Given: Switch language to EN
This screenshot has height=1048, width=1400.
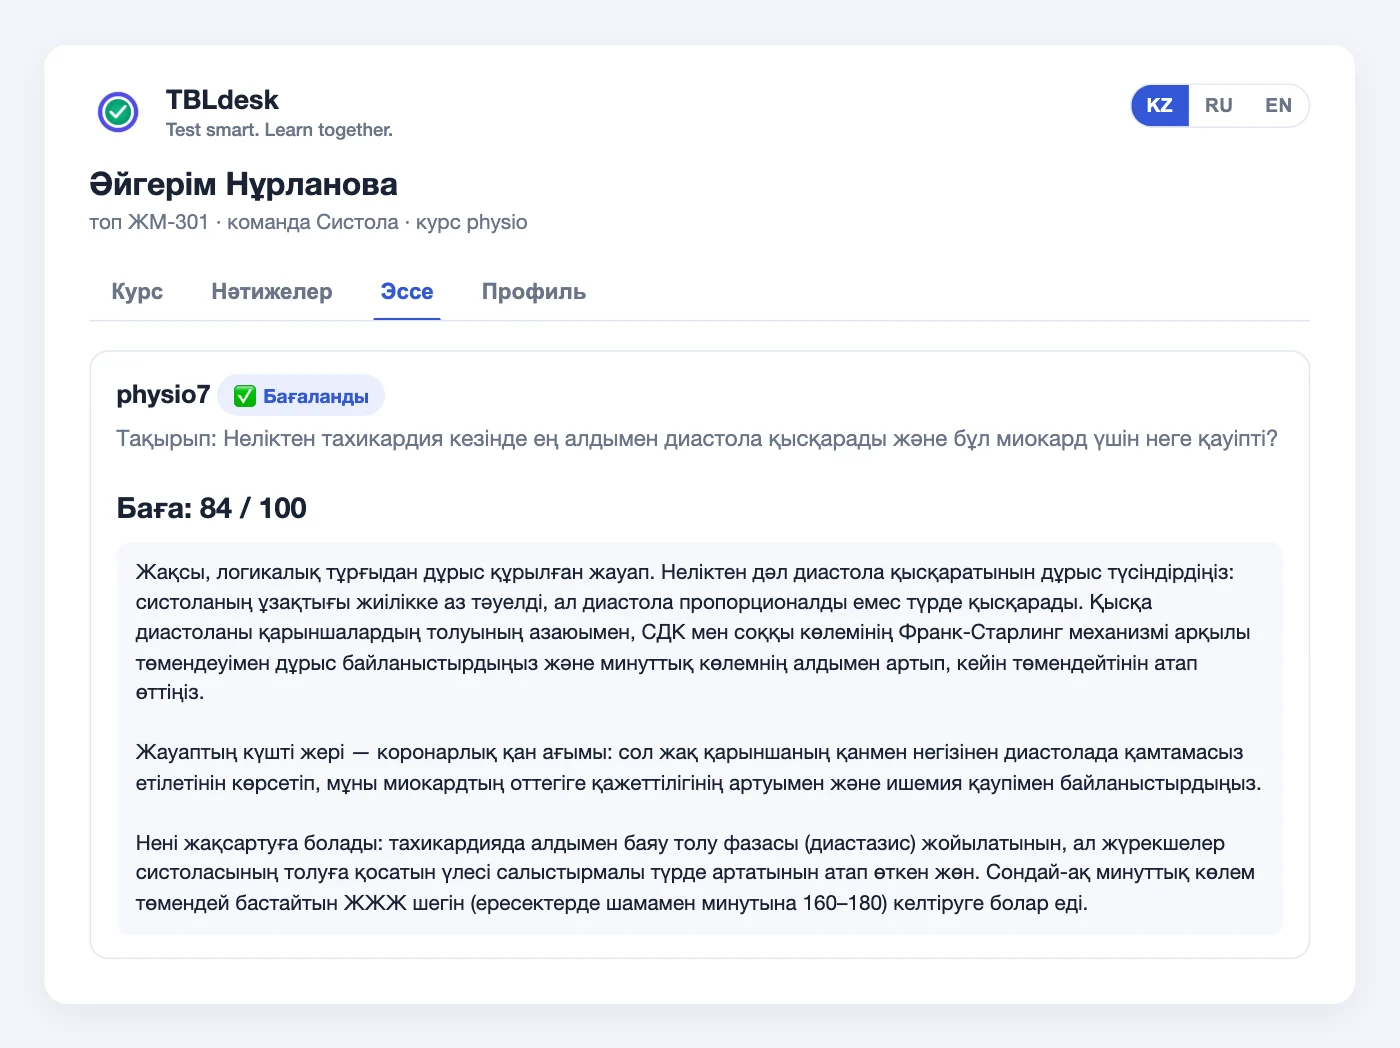Looking at the screenshot, I should [1278, 105].
